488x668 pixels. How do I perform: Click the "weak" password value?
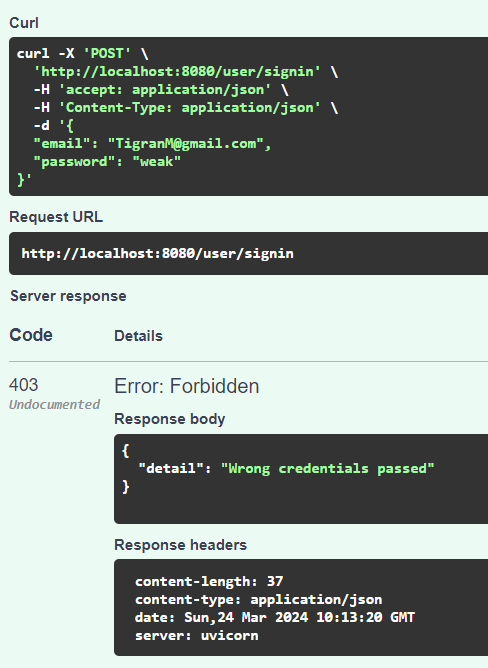tap(157, 161)
